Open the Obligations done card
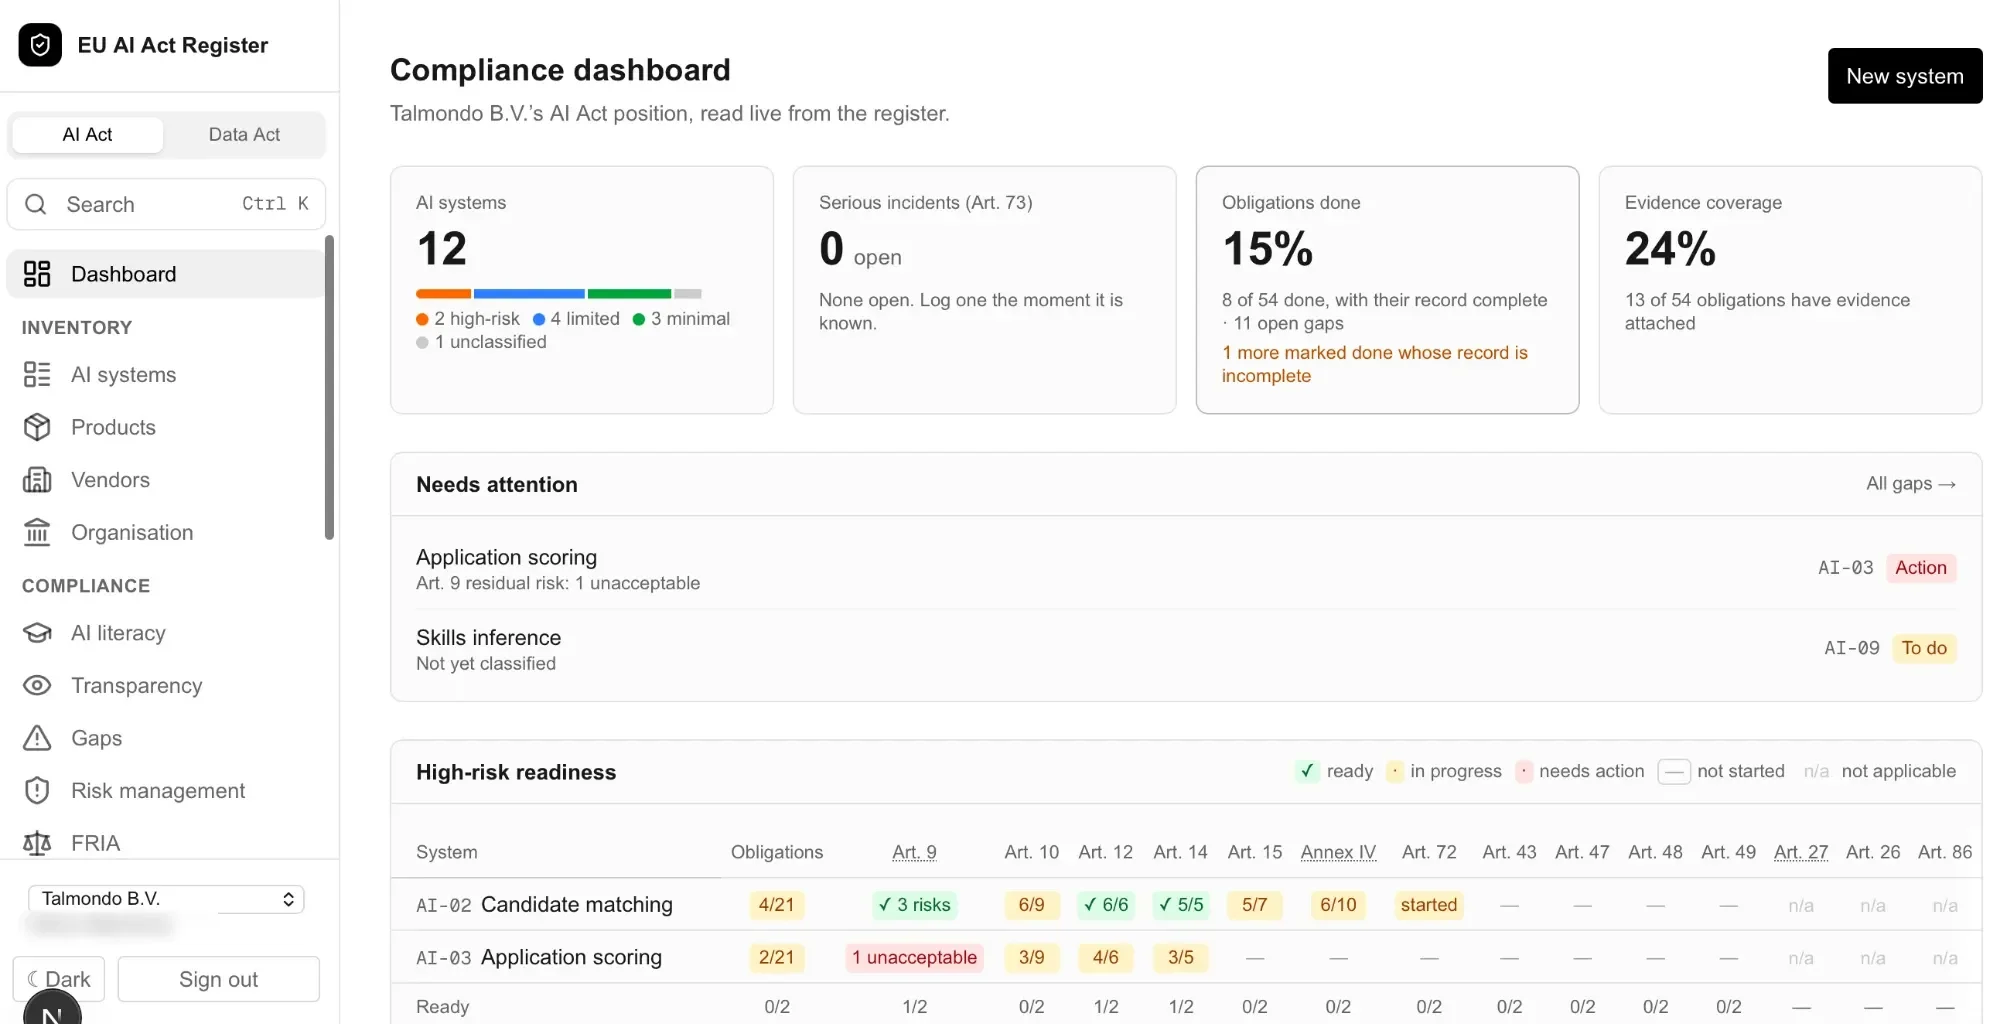Image resolution: width=2000 pixels, height=1024 pixels. click(x=1387, y=290)
